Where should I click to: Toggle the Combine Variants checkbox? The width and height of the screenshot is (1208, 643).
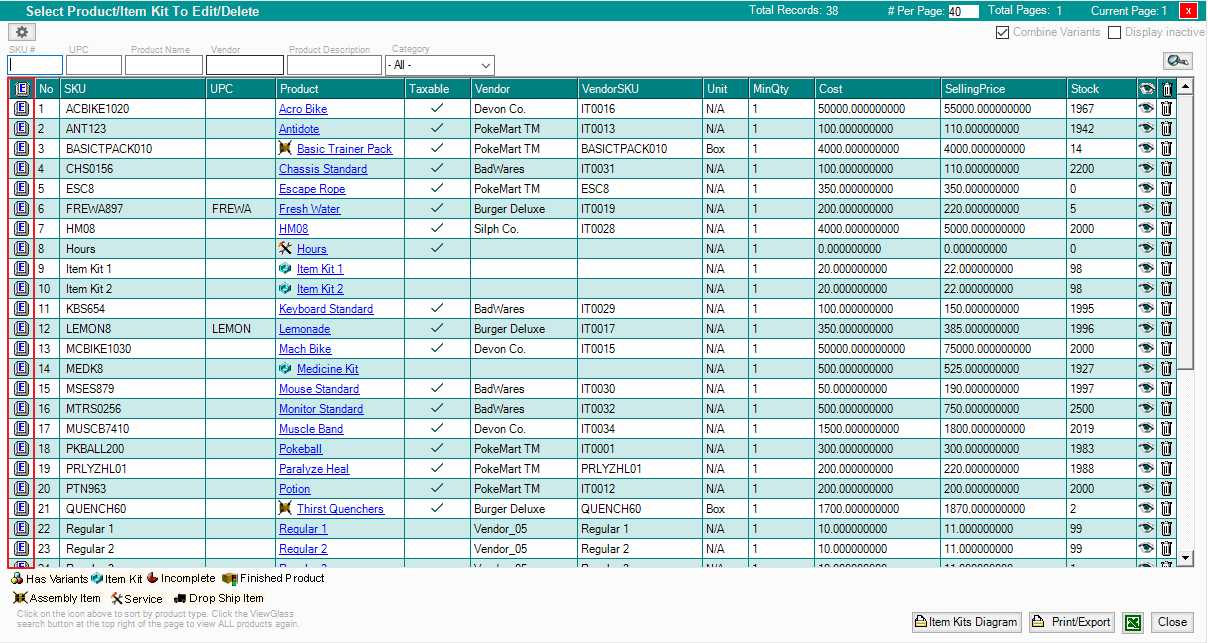point(1002,32)
